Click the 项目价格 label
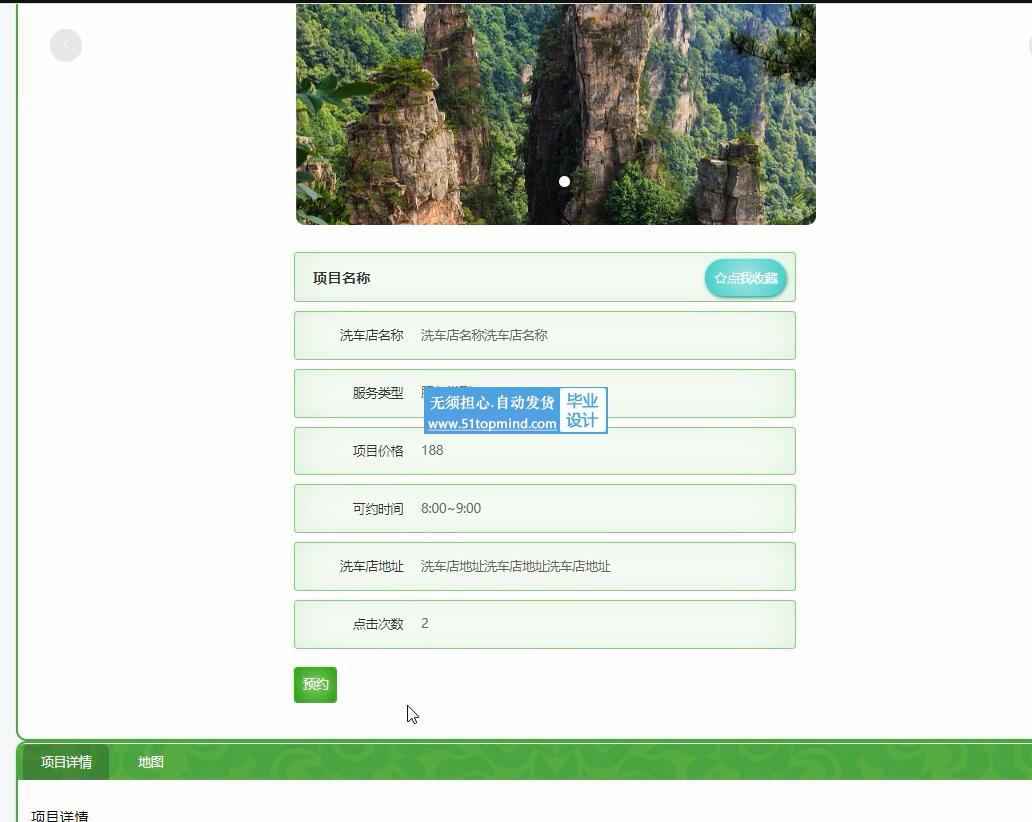This screenshot has width=1032, height=822. [x=378, y=451]
